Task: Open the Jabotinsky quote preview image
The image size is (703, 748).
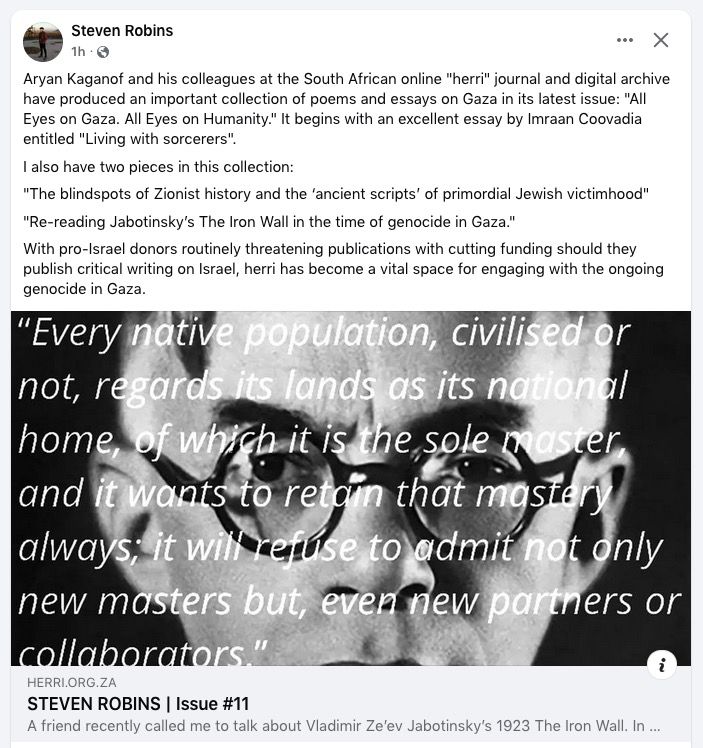Action: (x=351, y=488)
